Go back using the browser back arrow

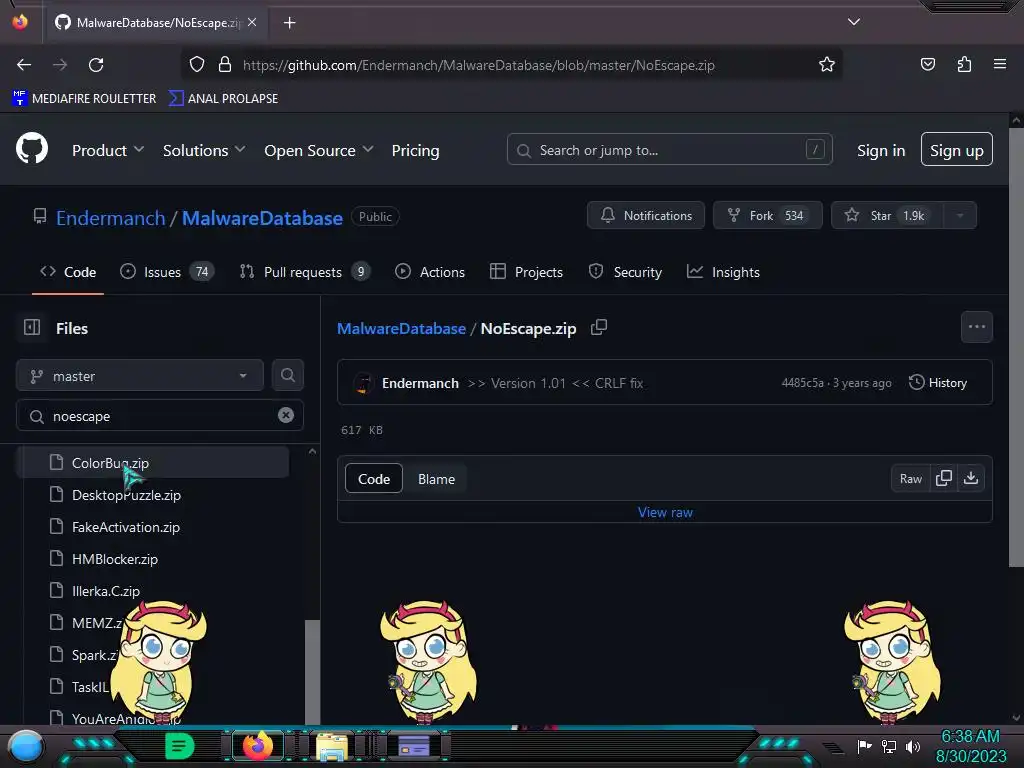[x=24, y=65]
